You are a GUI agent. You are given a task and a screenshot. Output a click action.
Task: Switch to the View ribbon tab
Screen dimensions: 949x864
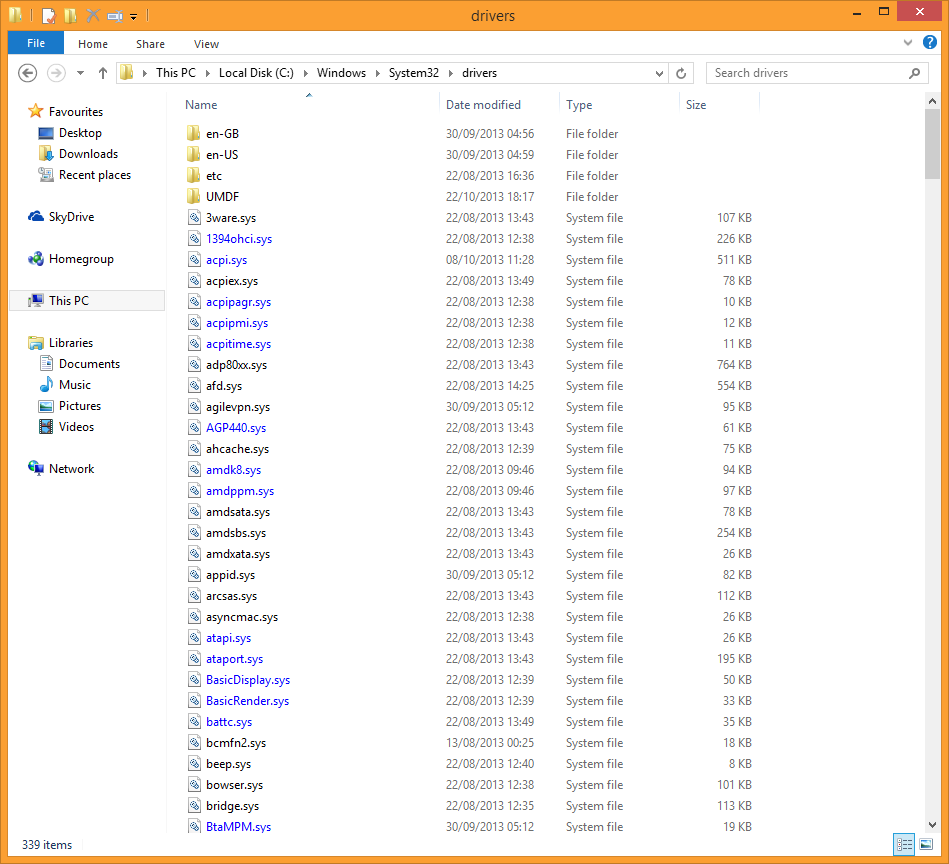(206, 44)
